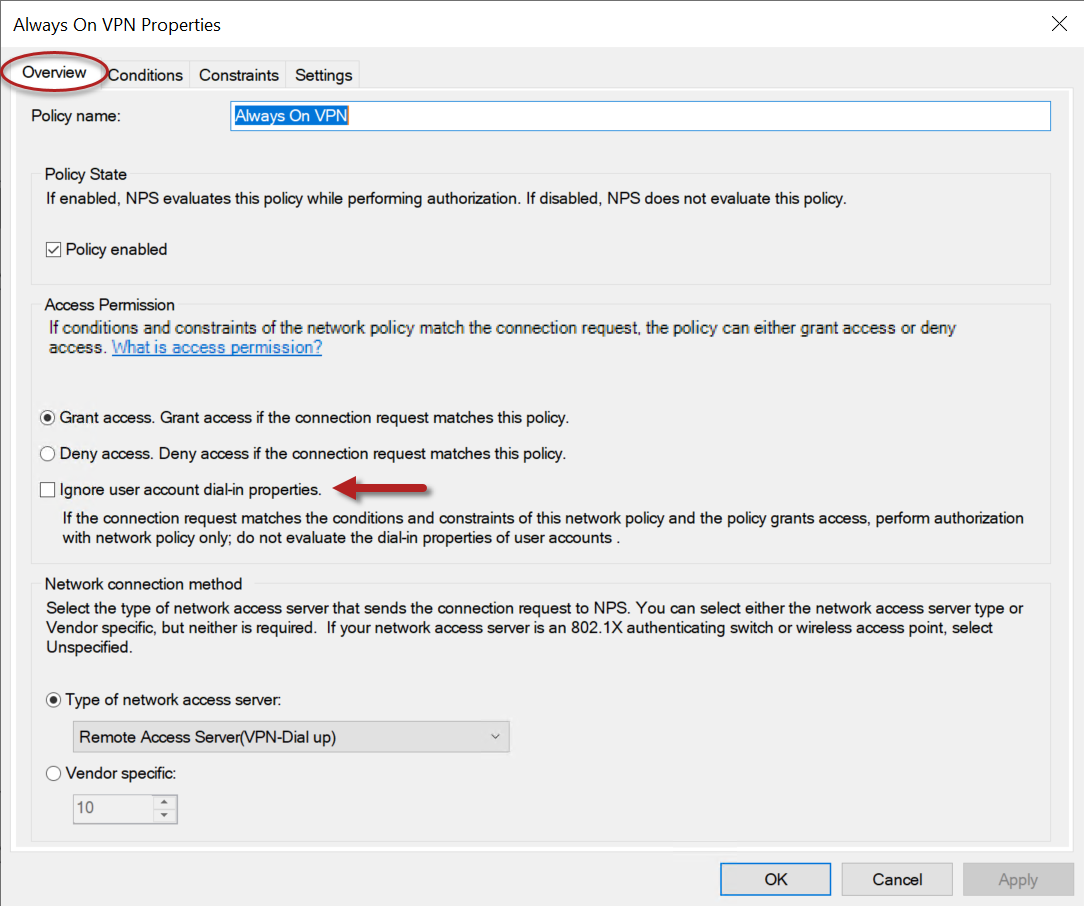Increase vendor specific value with up arrow
1084x906 pixels.
point(165,802)
